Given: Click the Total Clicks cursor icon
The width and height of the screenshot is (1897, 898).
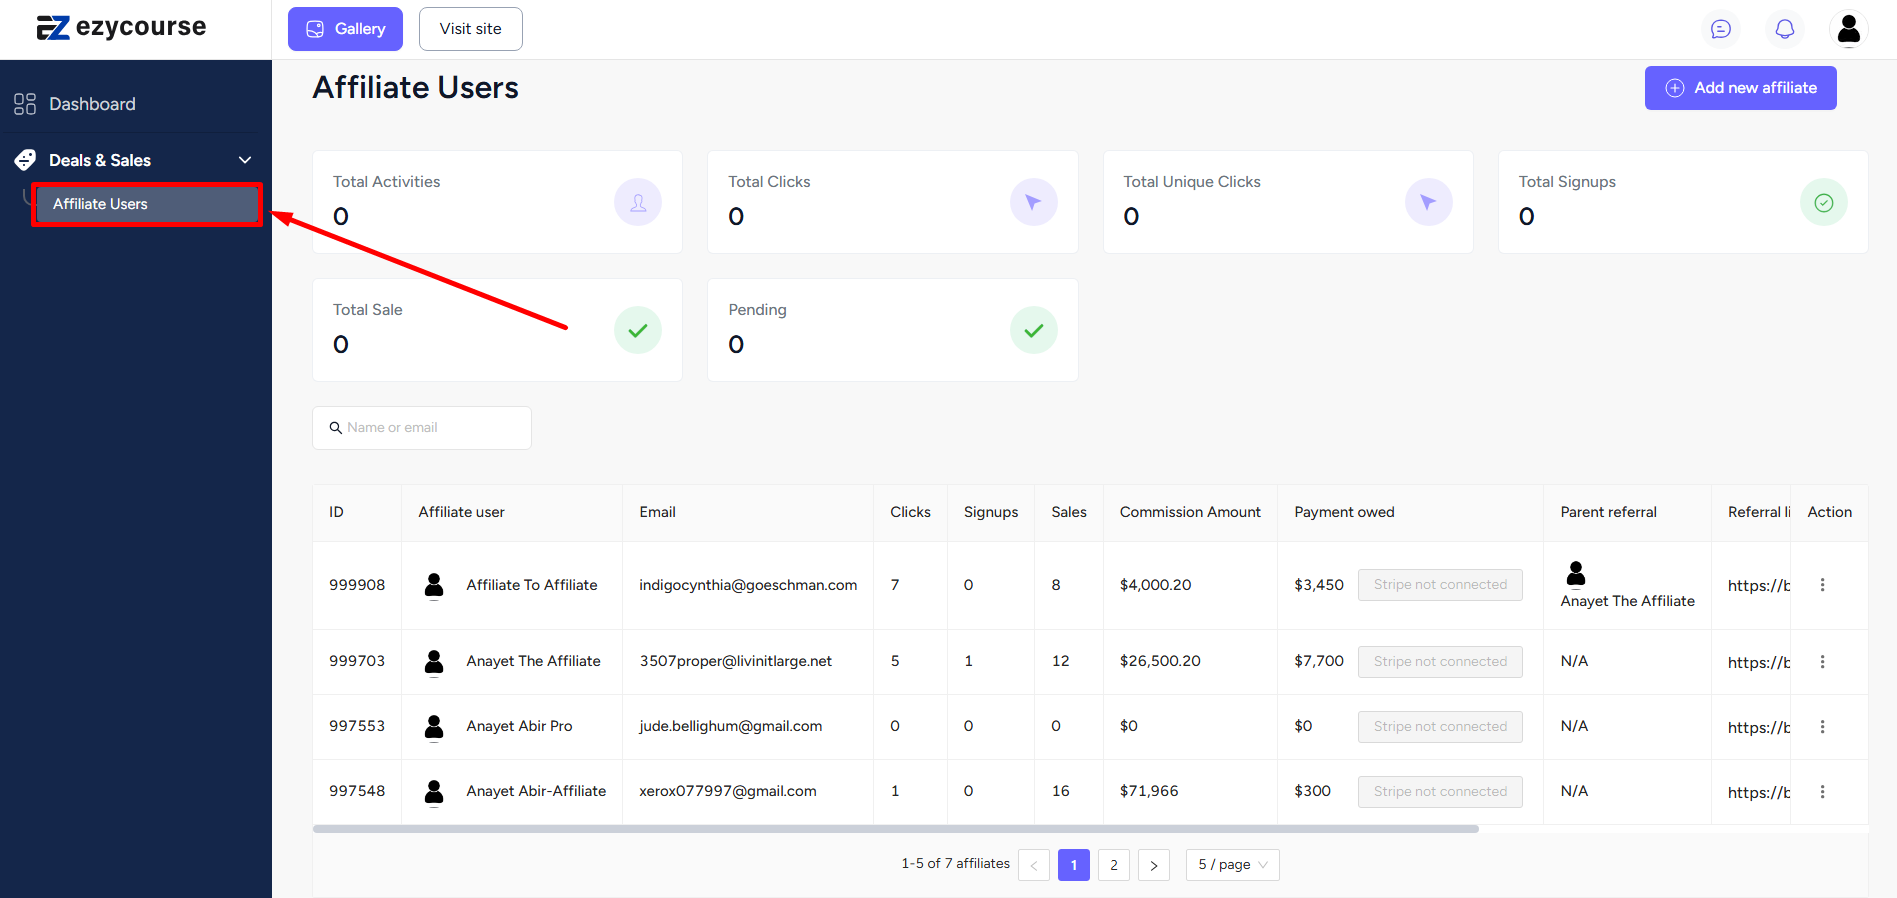Looking at the screenshot, I should pos(1034,203).
